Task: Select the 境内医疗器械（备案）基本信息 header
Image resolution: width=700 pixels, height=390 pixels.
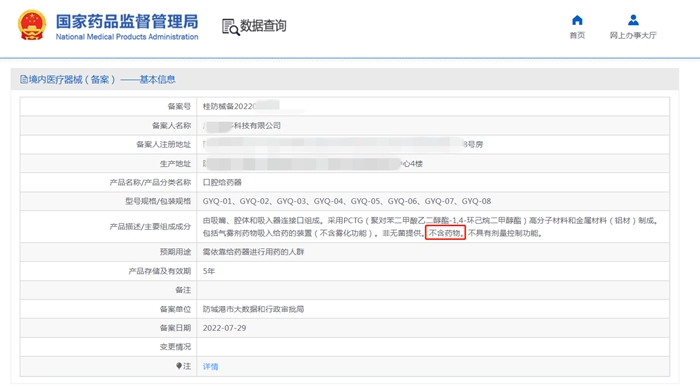Action: (97, 80)
